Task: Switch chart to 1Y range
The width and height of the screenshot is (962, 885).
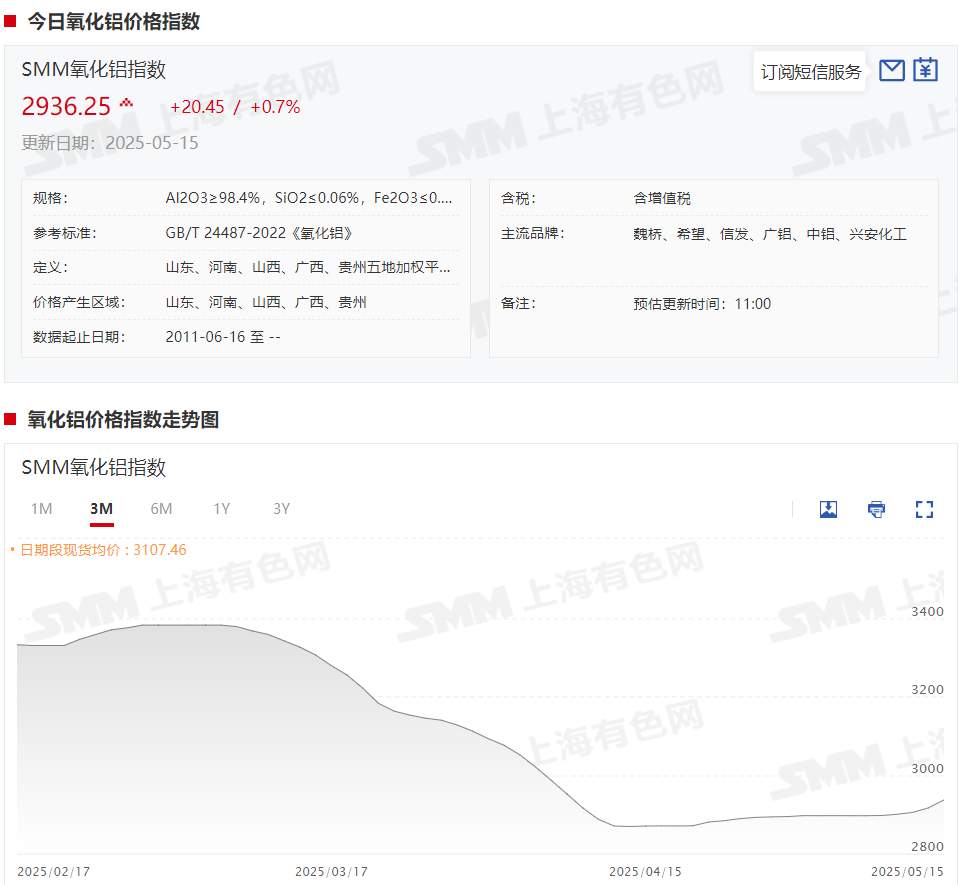Action: coord(221,509)
